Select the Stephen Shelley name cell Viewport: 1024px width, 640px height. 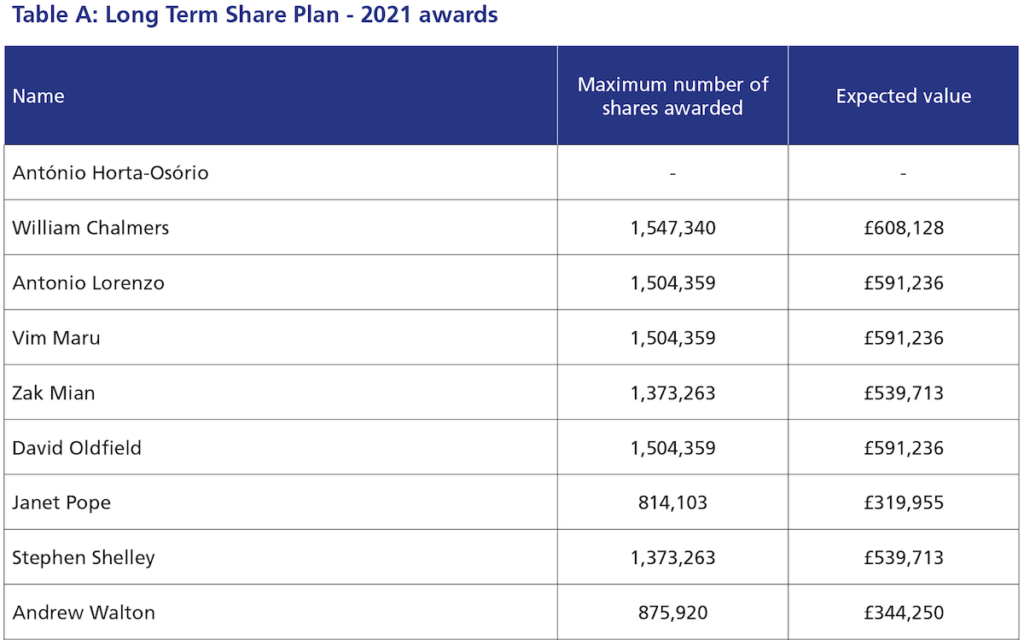pyautogui.click(x=84, y=558)
